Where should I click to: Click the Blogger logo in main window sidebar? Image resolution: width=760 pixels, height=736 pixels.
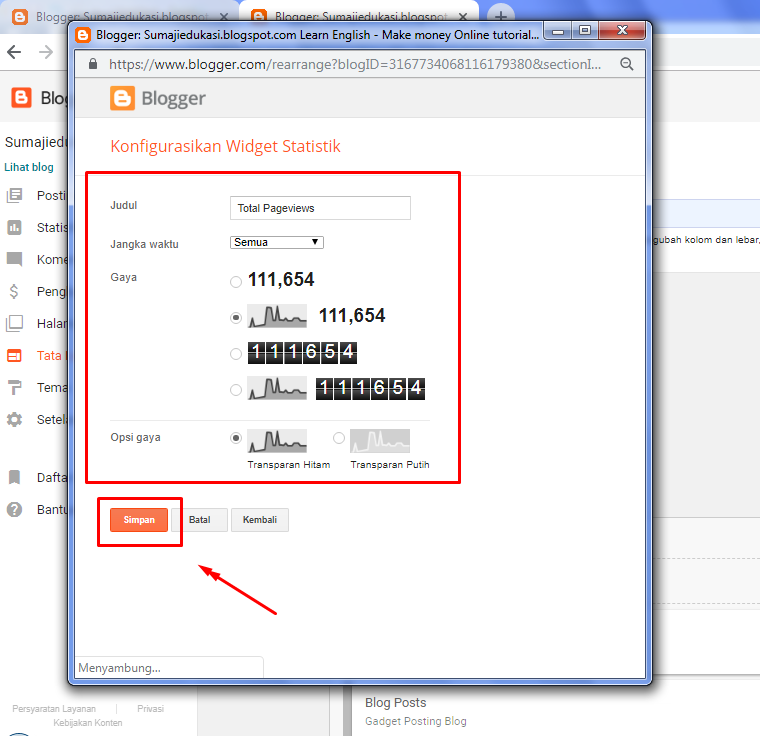[x=21, y=97]
